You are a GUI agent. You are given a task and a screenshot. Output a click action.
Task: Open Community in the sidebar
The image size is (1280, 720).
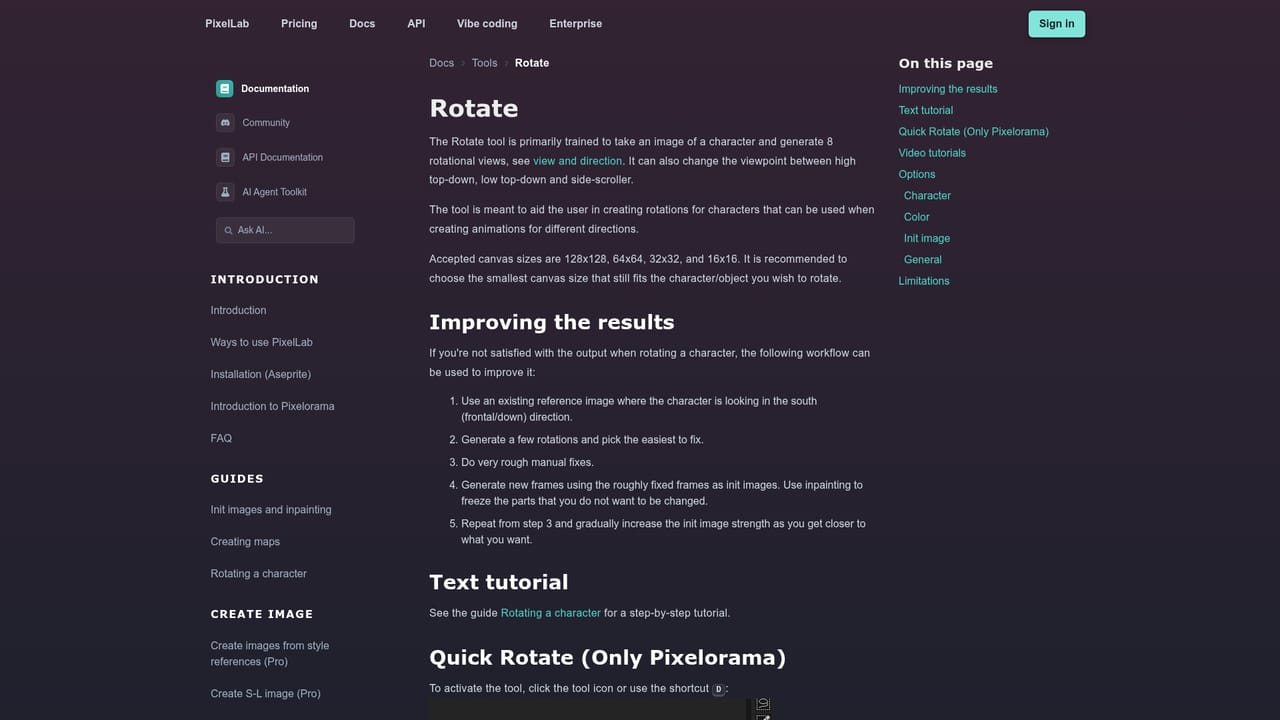pos(266,123)
